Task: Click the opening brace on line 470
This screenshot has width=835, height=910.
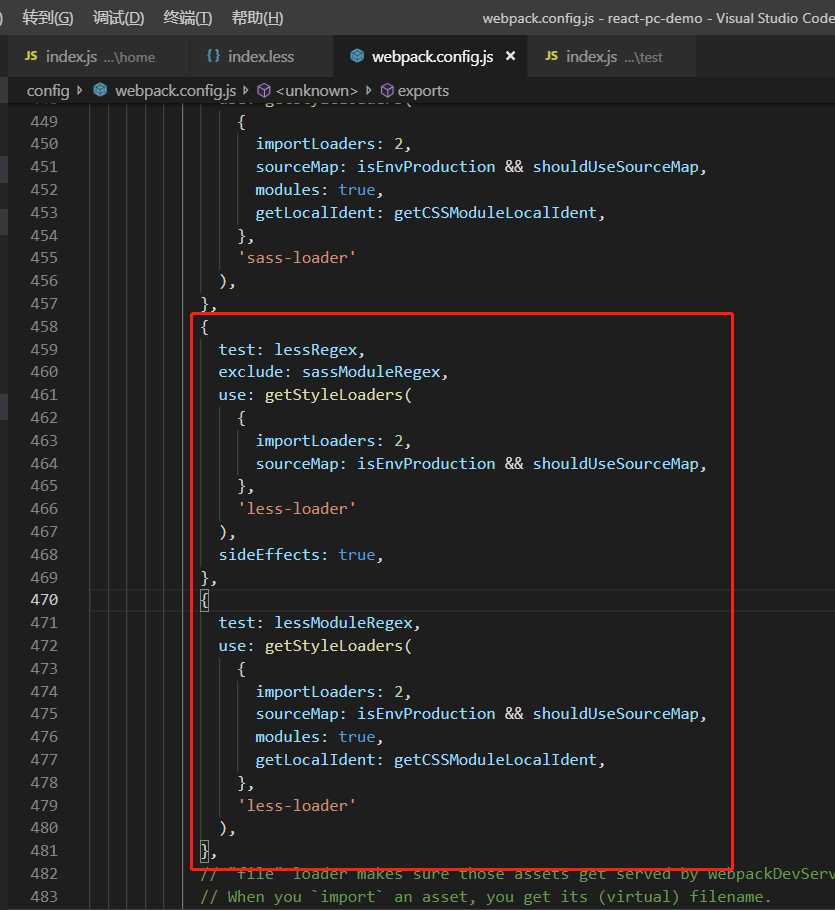Action: pyautogui.click(x=204, y=600)
